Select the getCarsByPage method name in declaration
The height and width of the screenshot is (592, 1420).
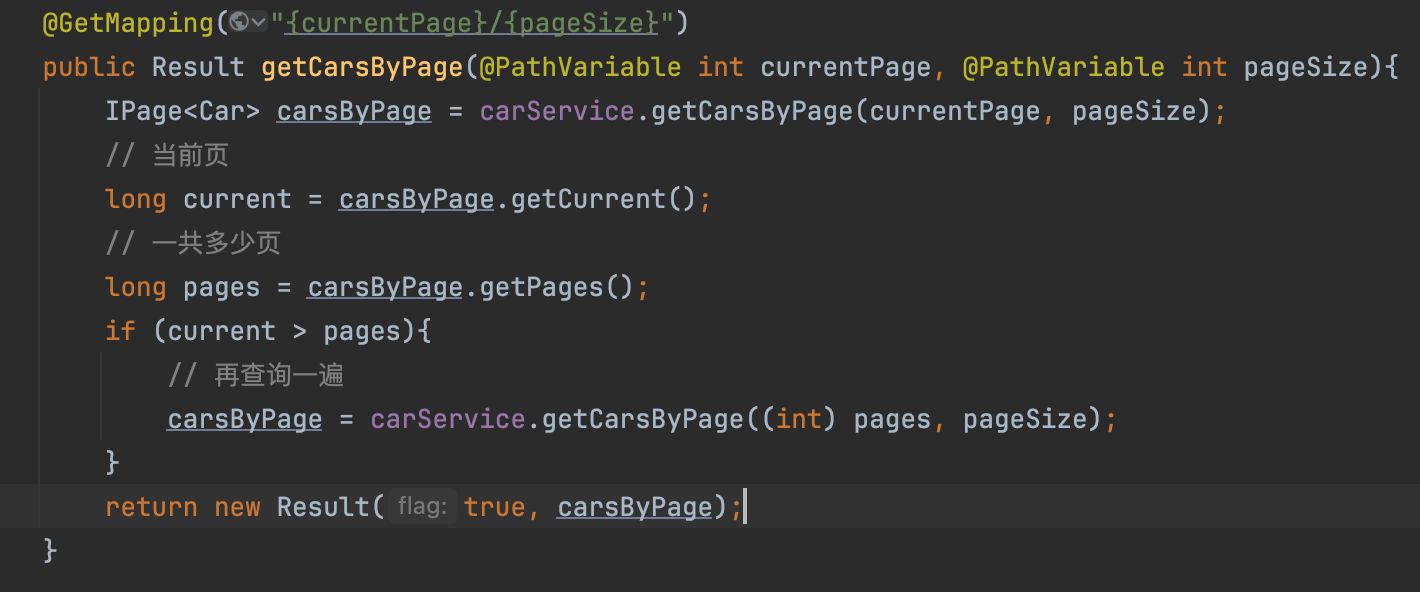pos(363,67)
